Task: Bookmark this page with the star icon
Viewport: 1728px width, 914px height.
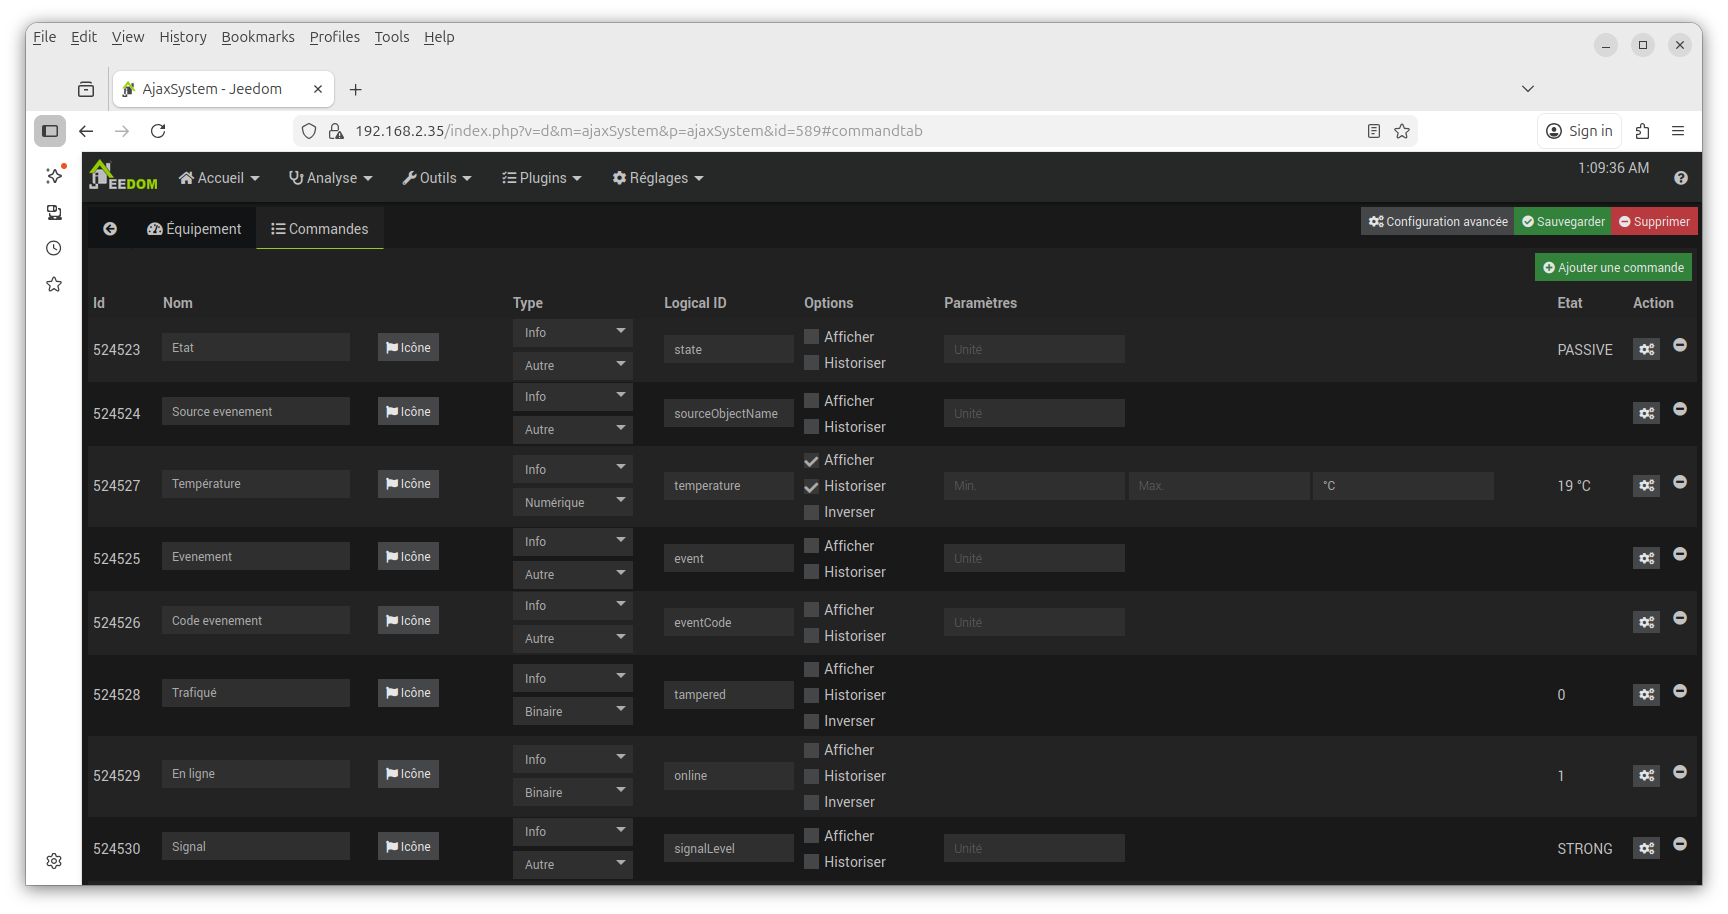Action: (x=1402, y=131)
